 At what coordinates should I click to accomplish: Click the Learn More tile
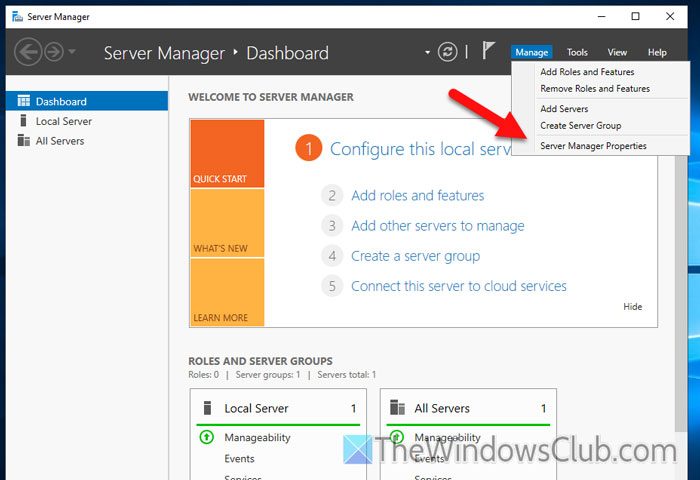coord(227,292)
